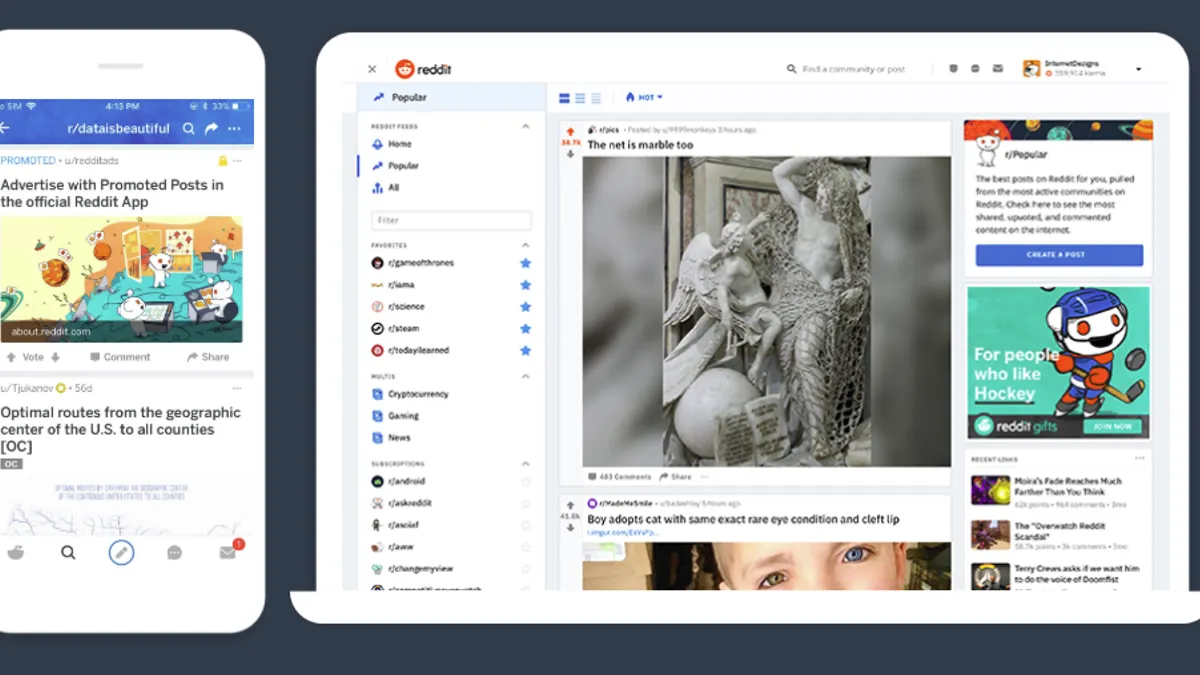This screenshot has height=675, width=1200.
Task: Favorite r/android with its star
Action: [x=526, y=482]
